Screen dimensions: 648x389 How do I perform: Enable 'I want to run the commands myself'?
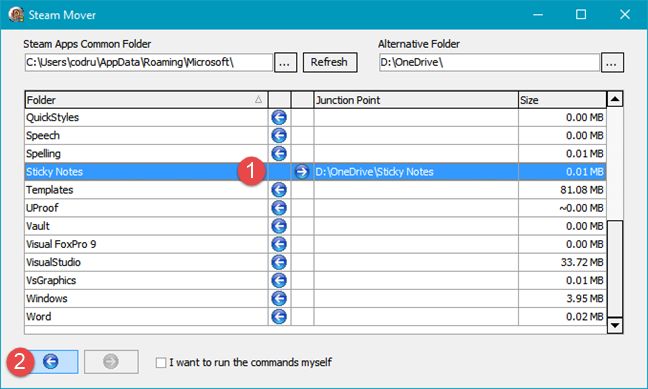(161, 363)
